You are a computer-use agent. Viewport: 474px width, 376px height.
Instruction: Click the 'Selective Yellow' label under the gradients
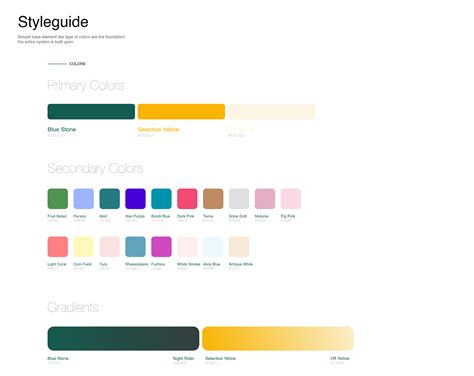click(x=221, y=359)
